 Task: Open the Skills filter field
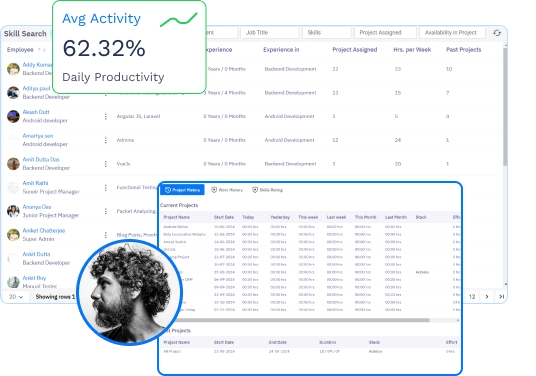point(327,33)
